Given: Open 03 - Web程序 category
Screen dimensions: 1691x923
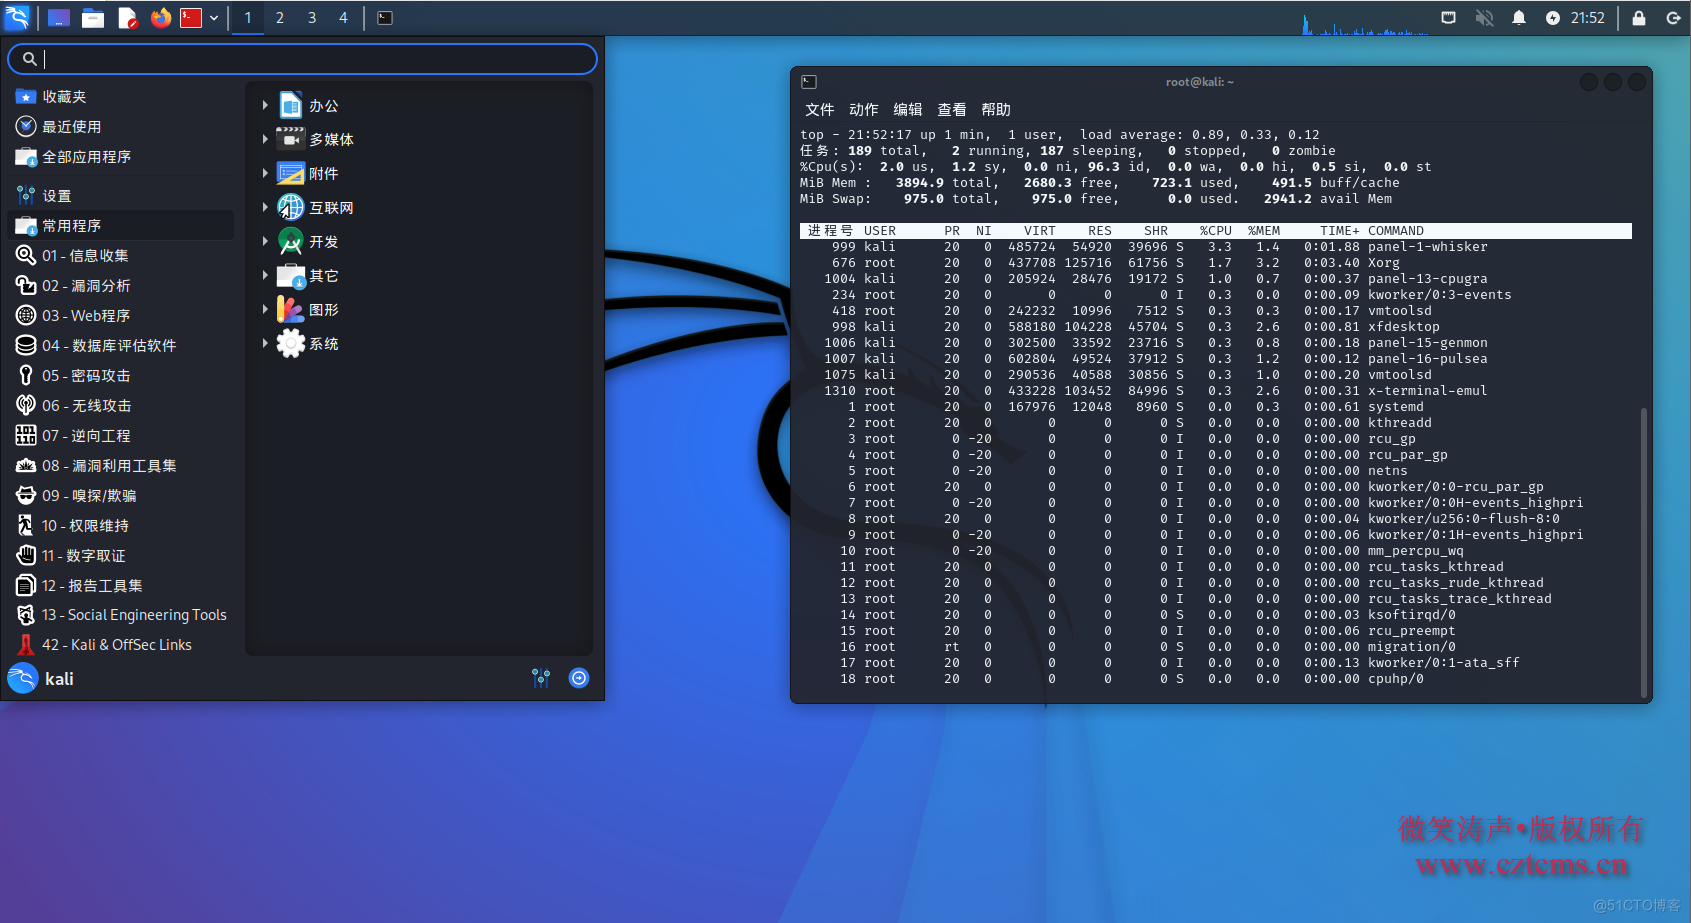Looking at the screenshot, I should click(x=120, y=316).
